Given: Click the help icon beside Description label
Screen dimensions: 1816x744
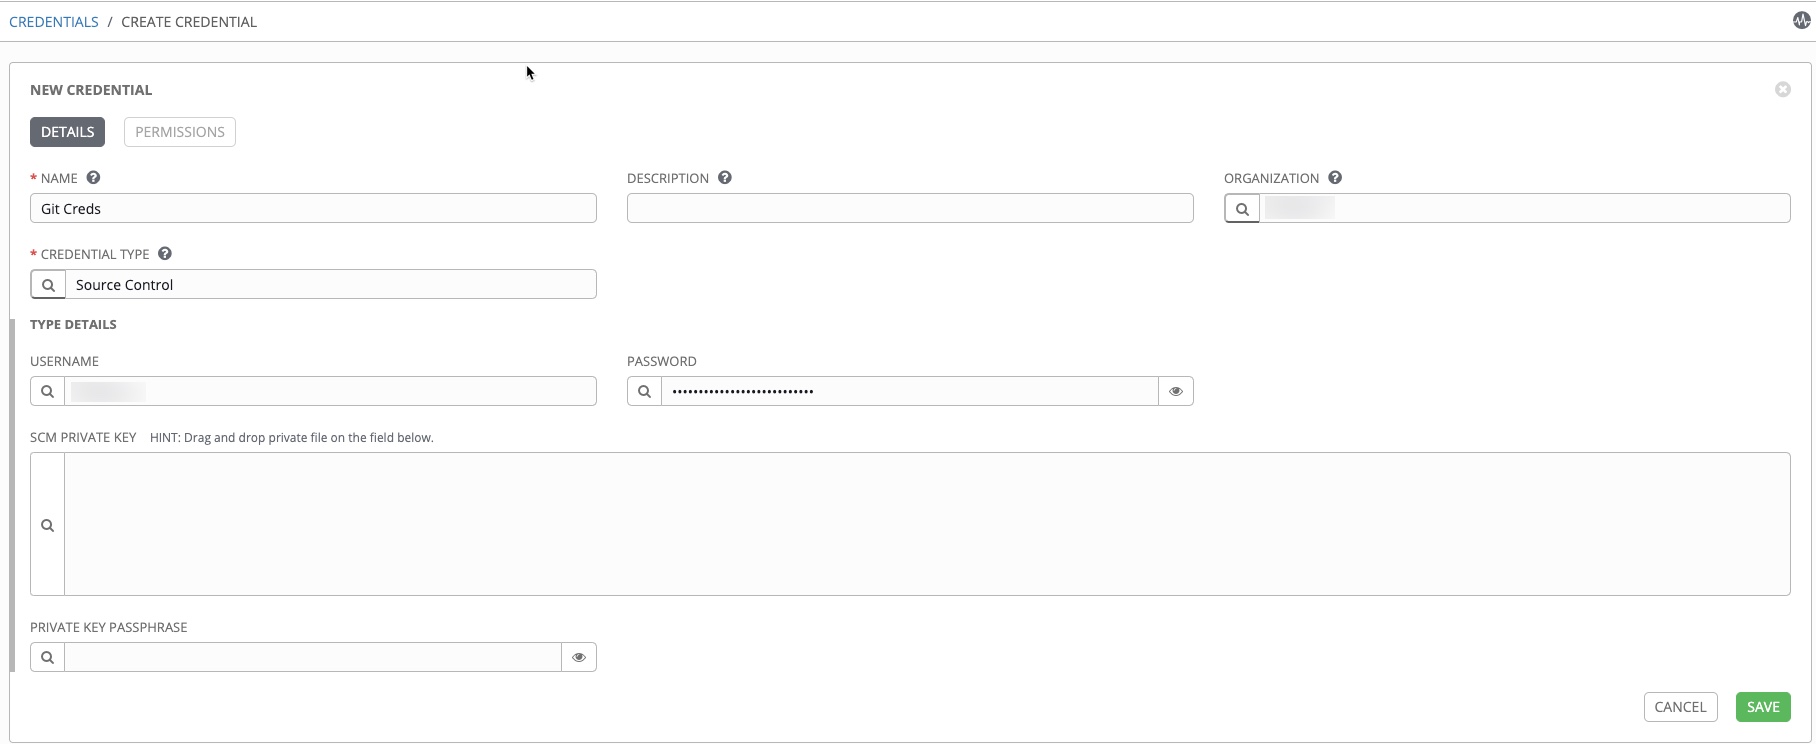Looking at the screenshot, I should 725,178.
